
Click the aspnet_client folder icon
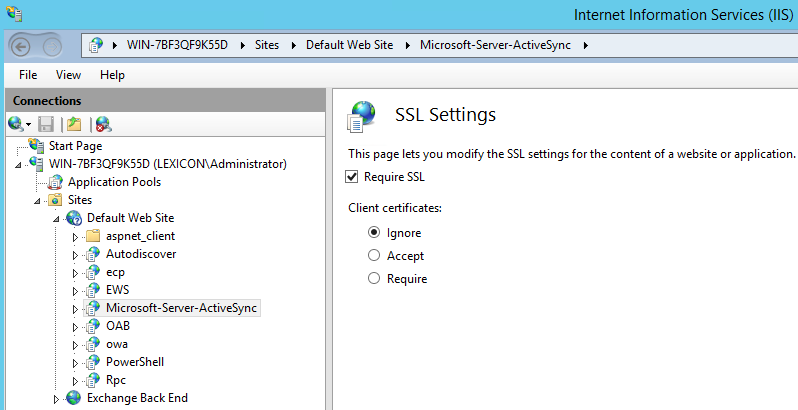[x=93, y=236]
